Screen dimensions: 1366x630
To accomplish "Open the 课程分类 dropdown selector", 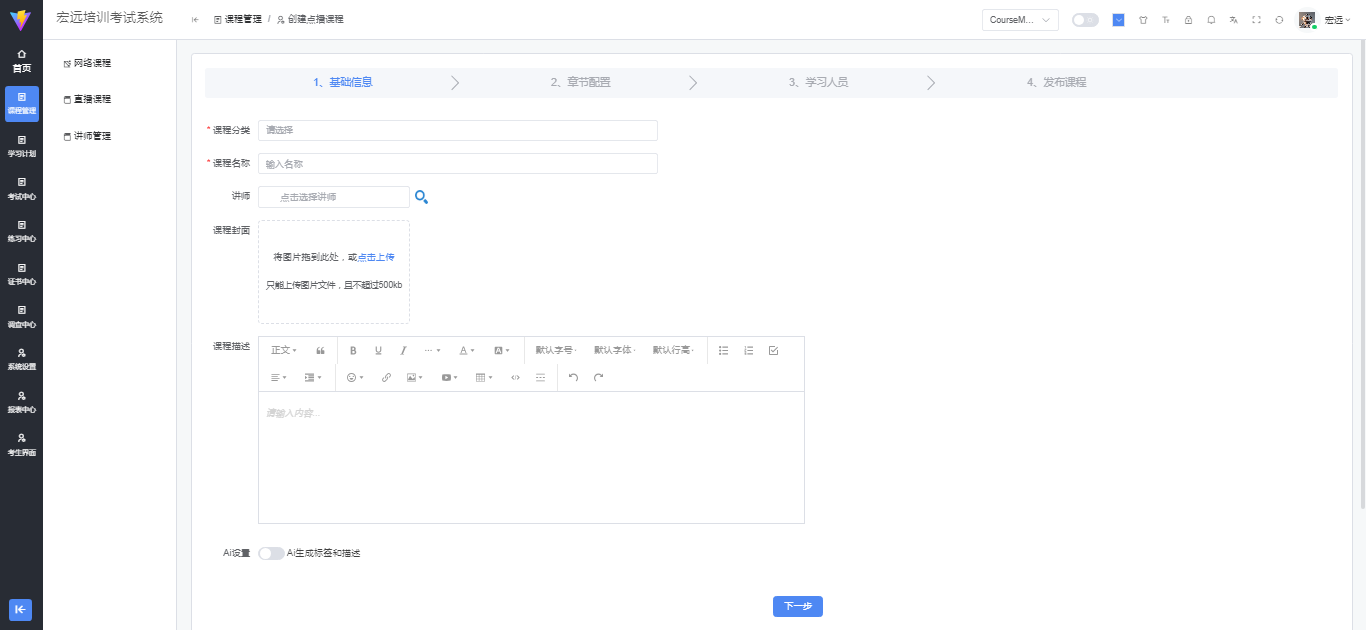I will pos(457,130).
